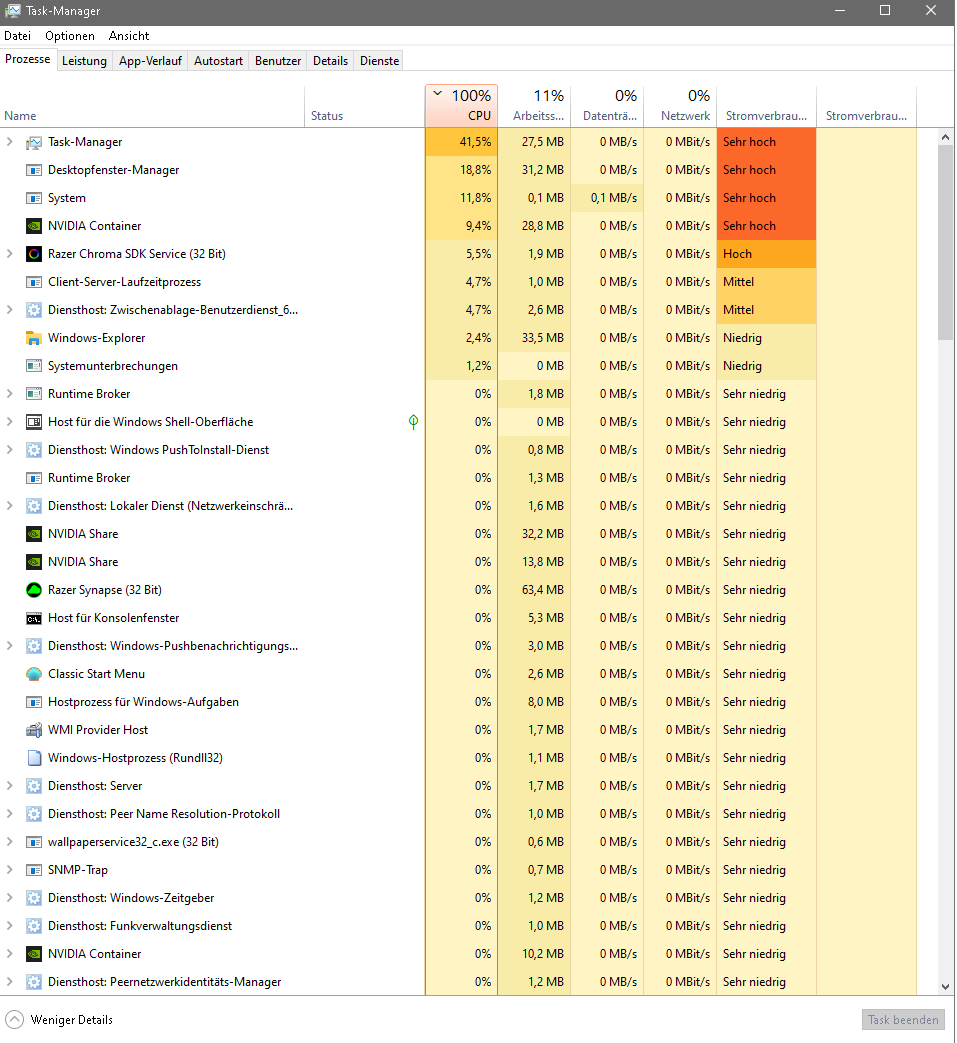957x1043 pixels.
Task: Sort by Netzwerk column header
Action: 681,106
